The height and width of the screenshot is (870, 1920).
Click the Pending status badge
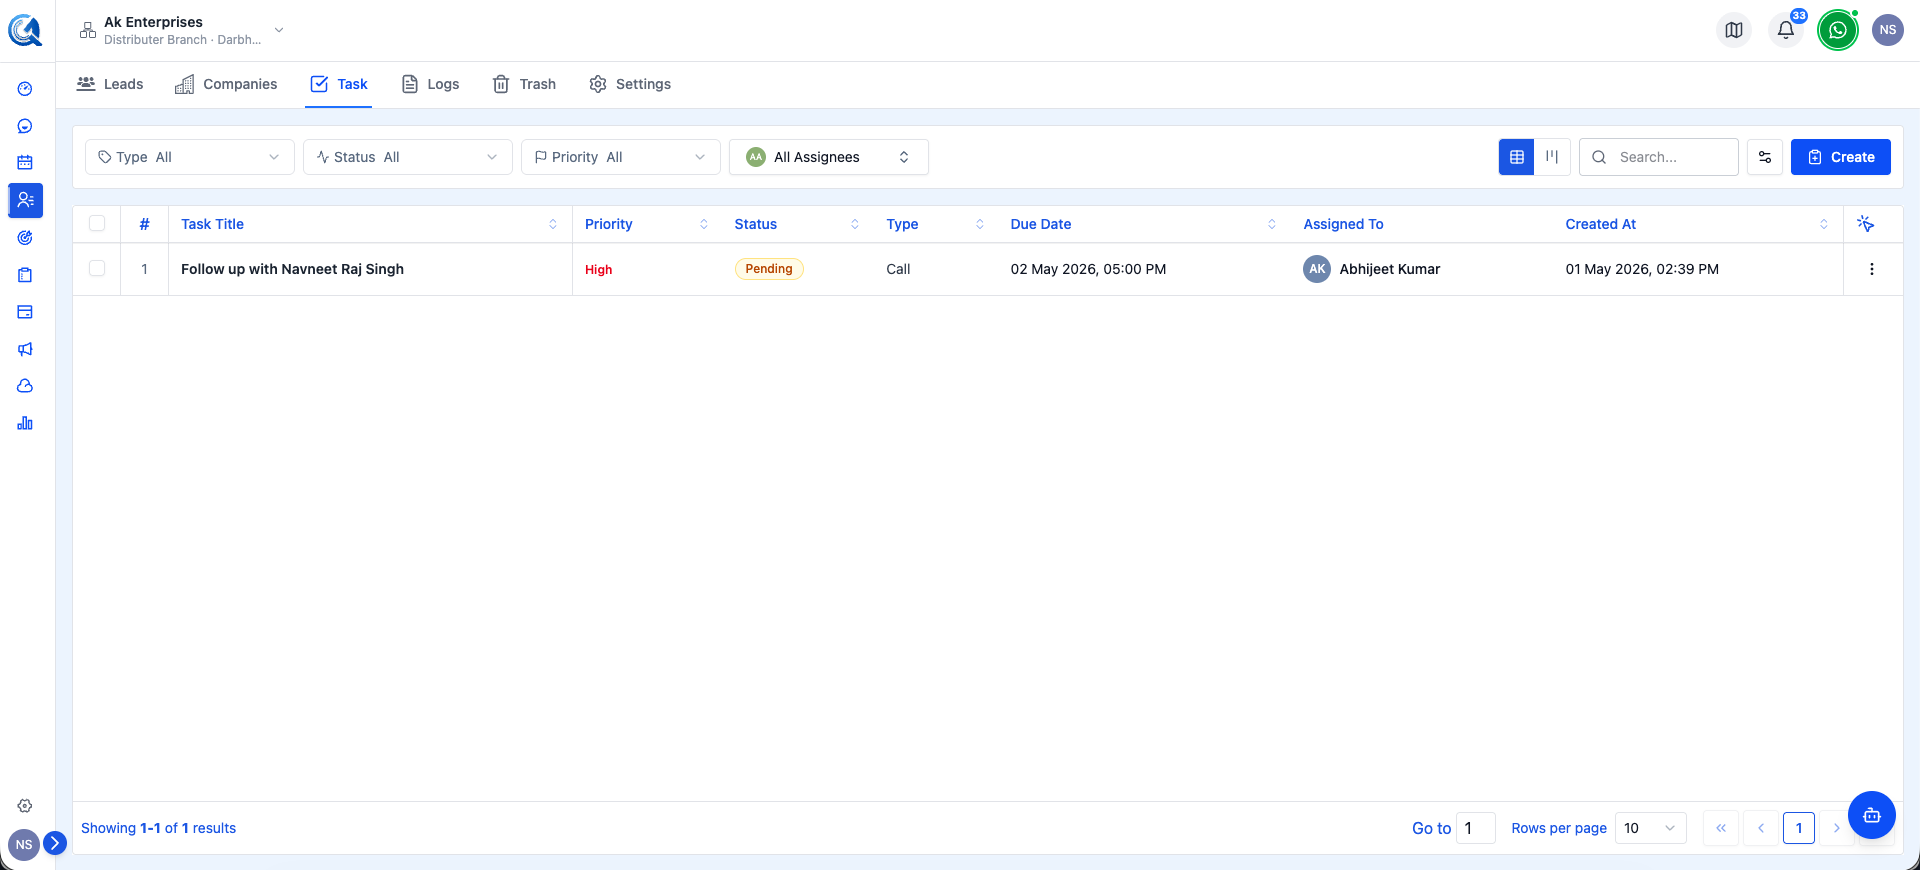[769, 269]
